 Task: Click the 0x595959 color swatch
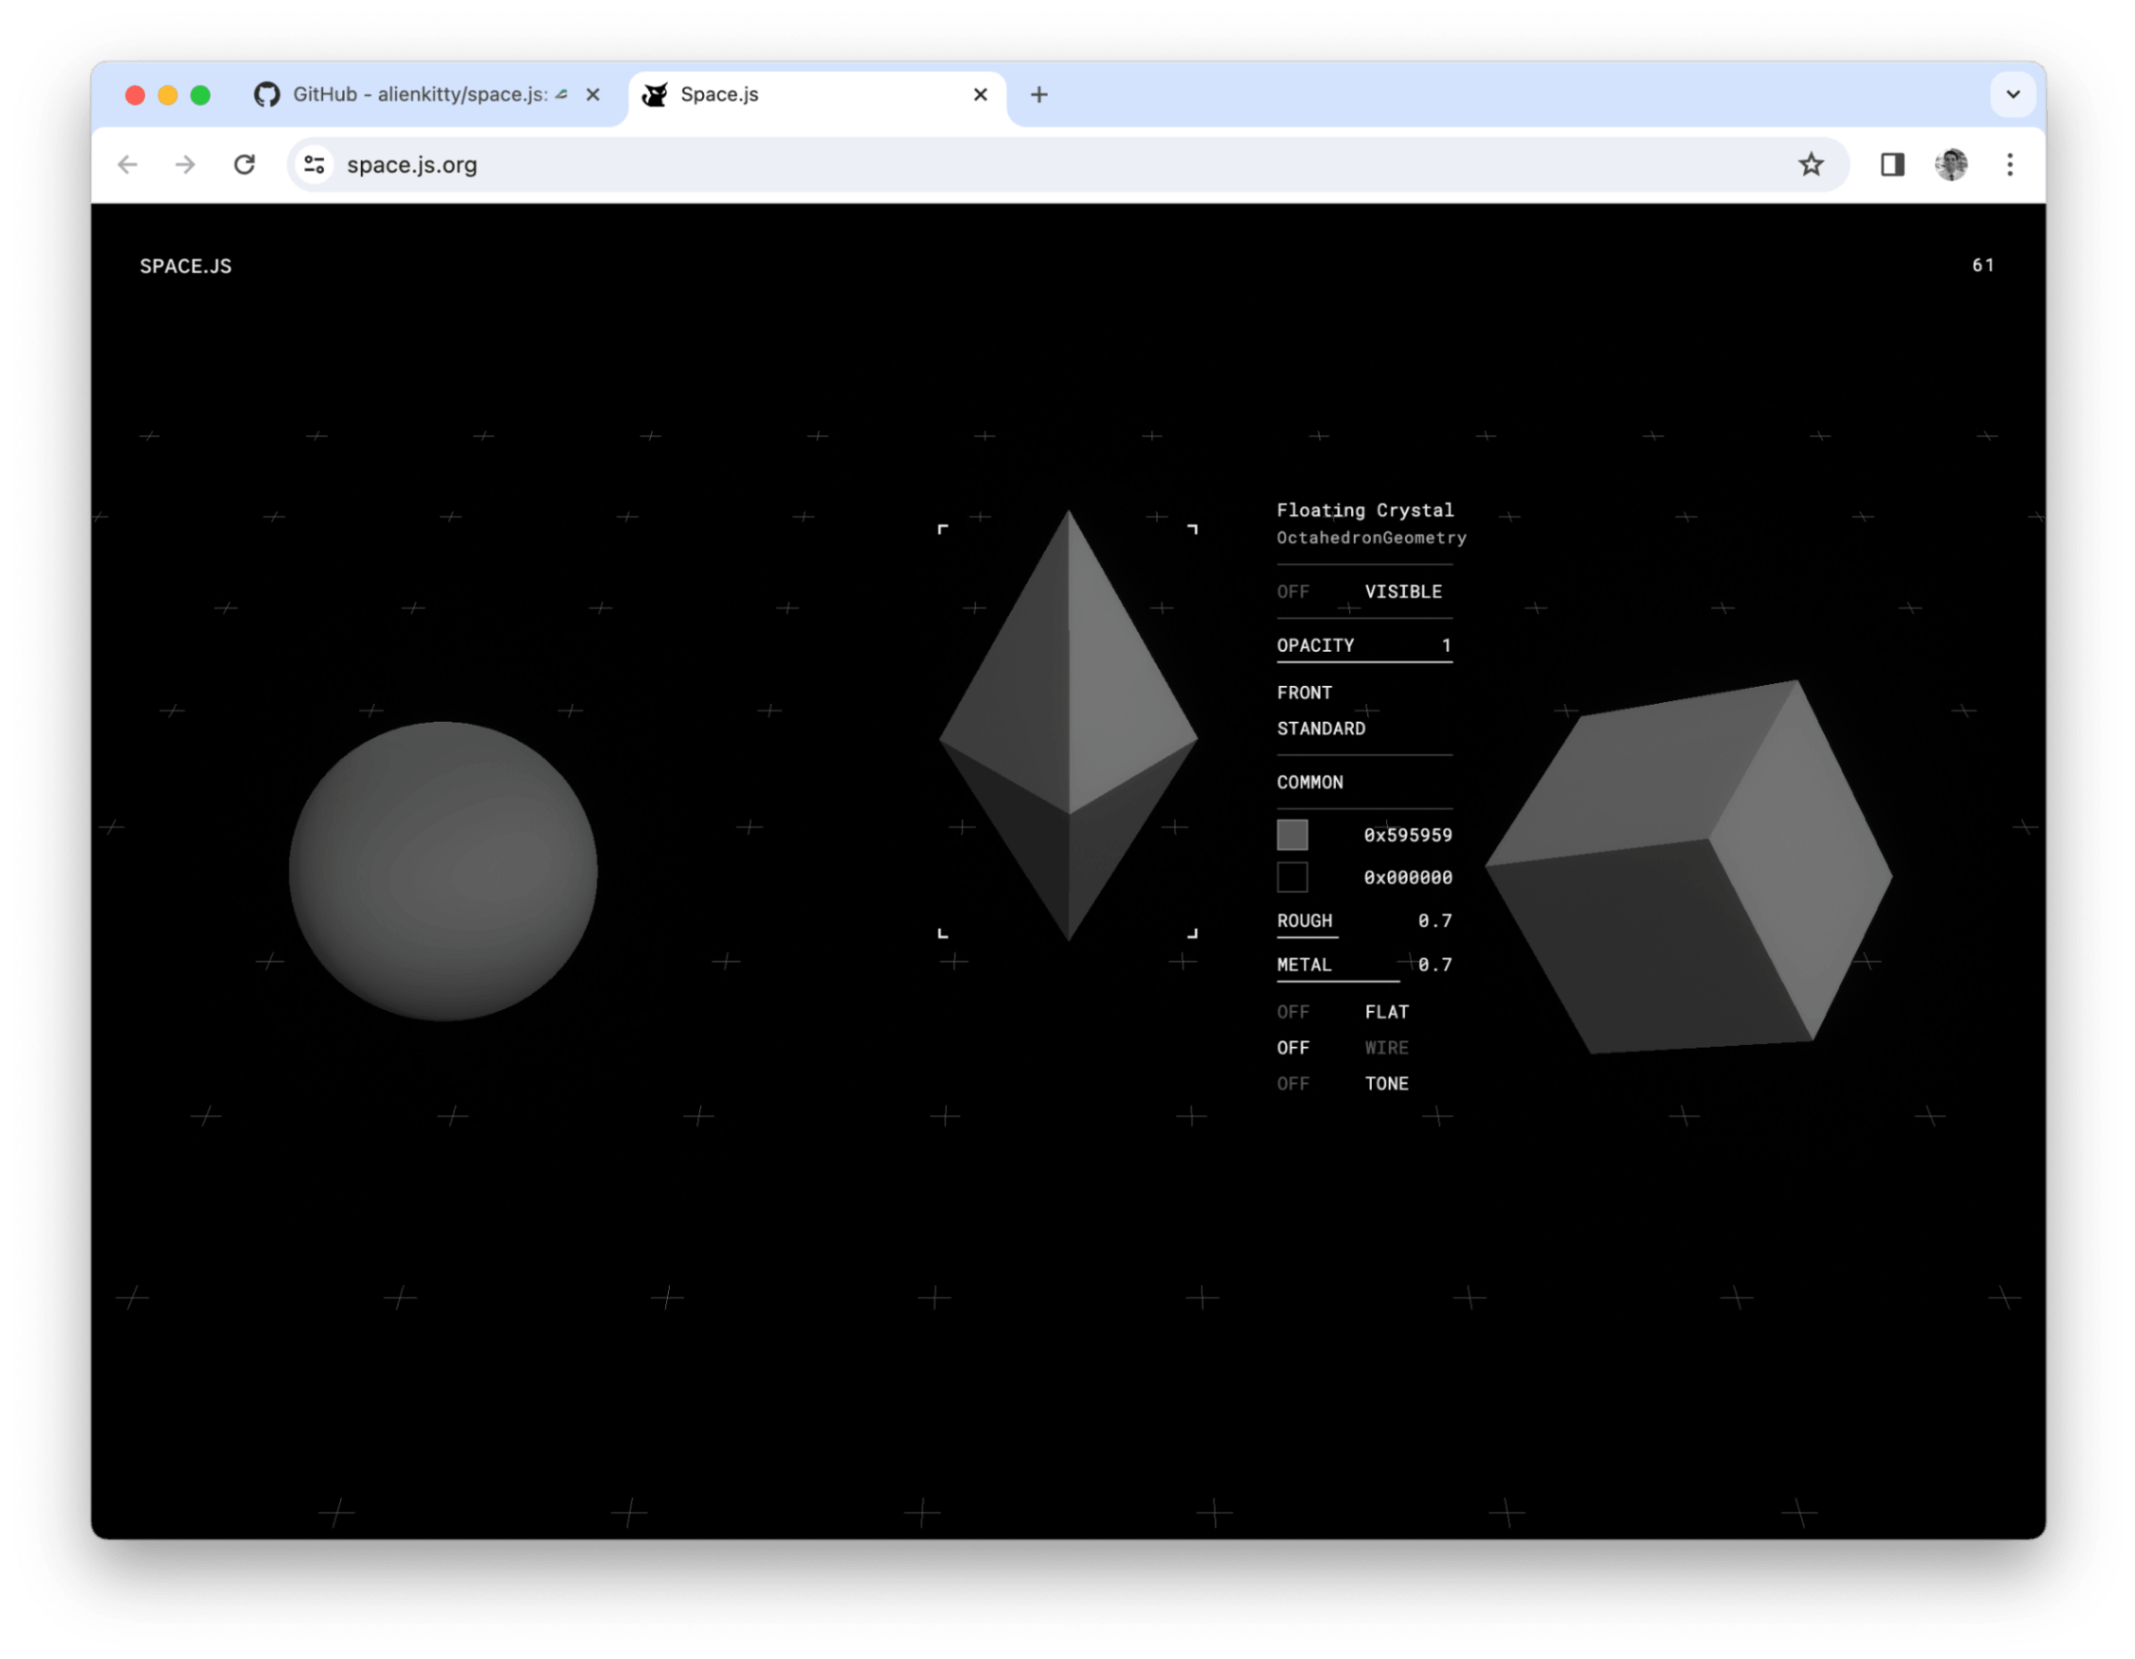click(1292, 834)
